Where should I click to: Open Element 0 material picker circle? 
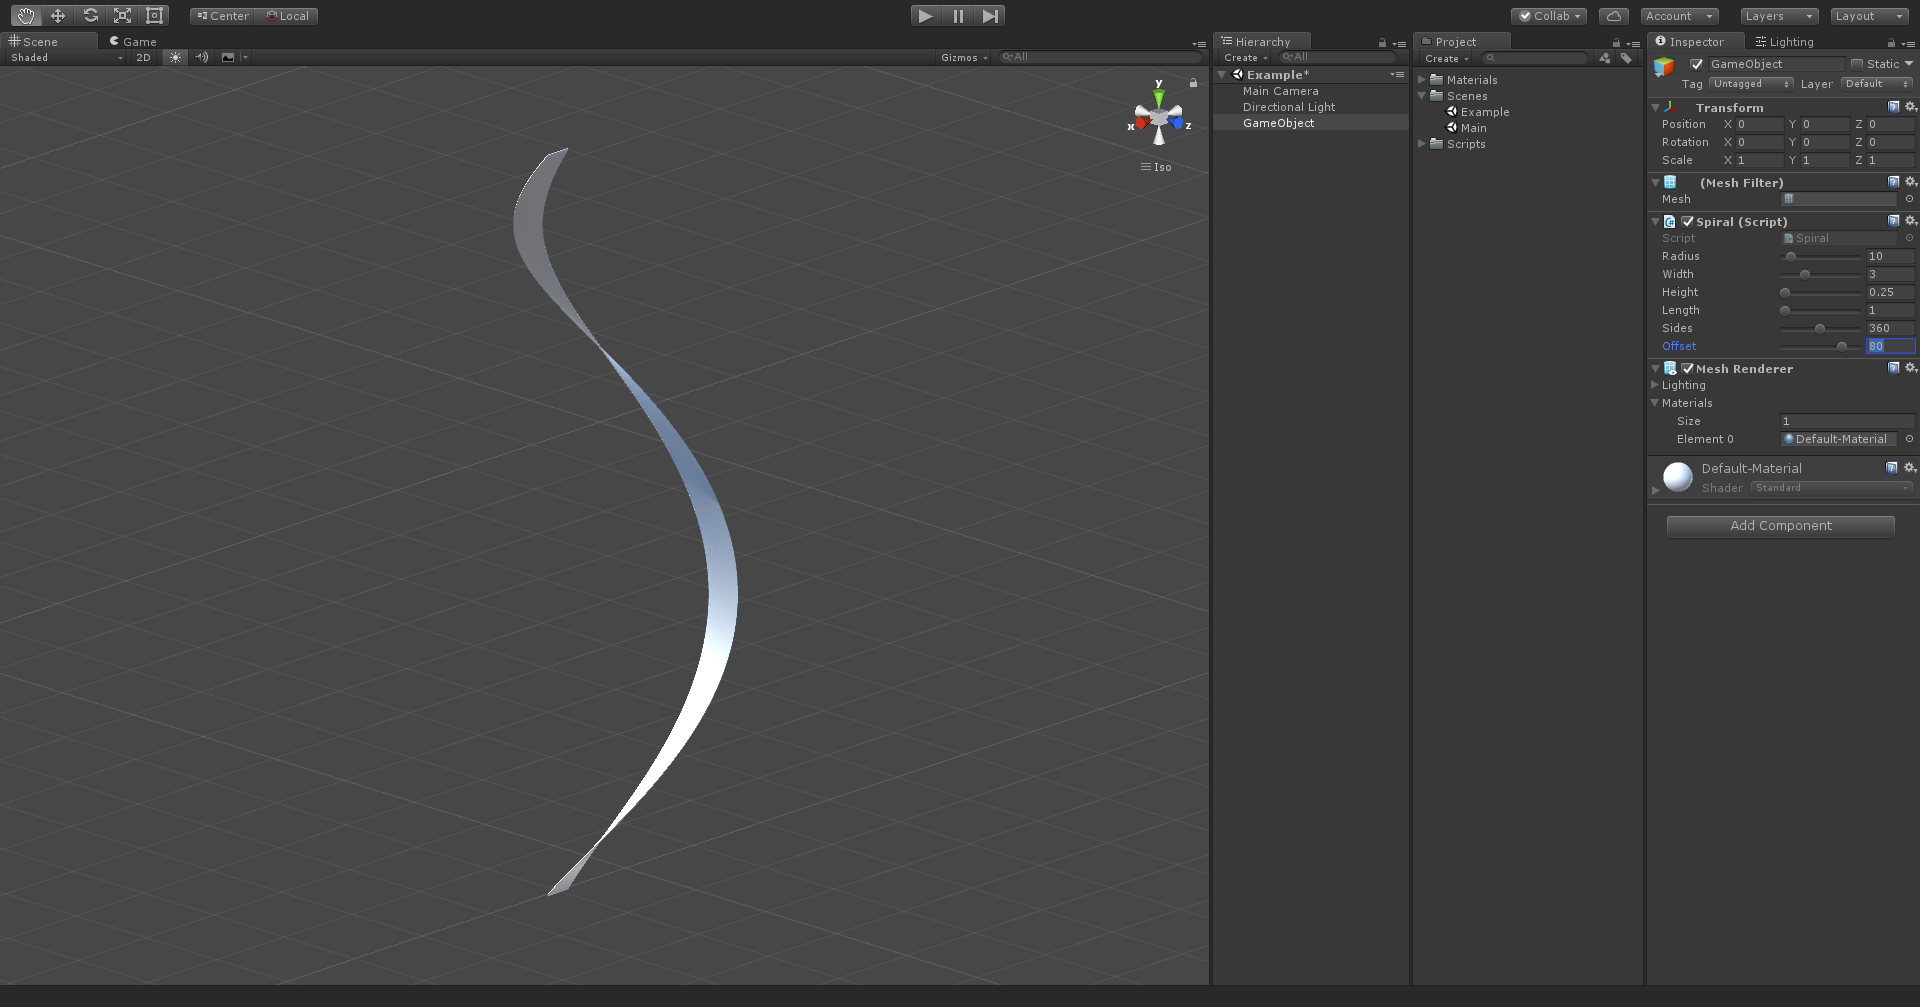[x=1909, y=439]
